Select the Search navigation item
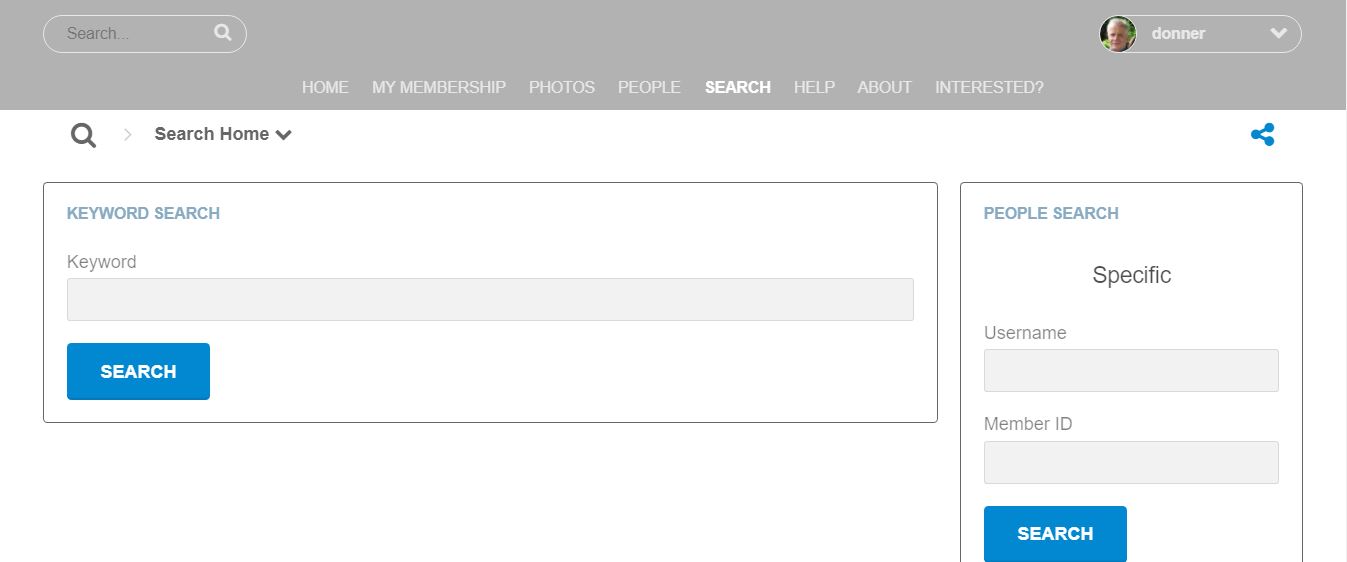Screen dimensions: 1347x562 (x=737, y=87)
